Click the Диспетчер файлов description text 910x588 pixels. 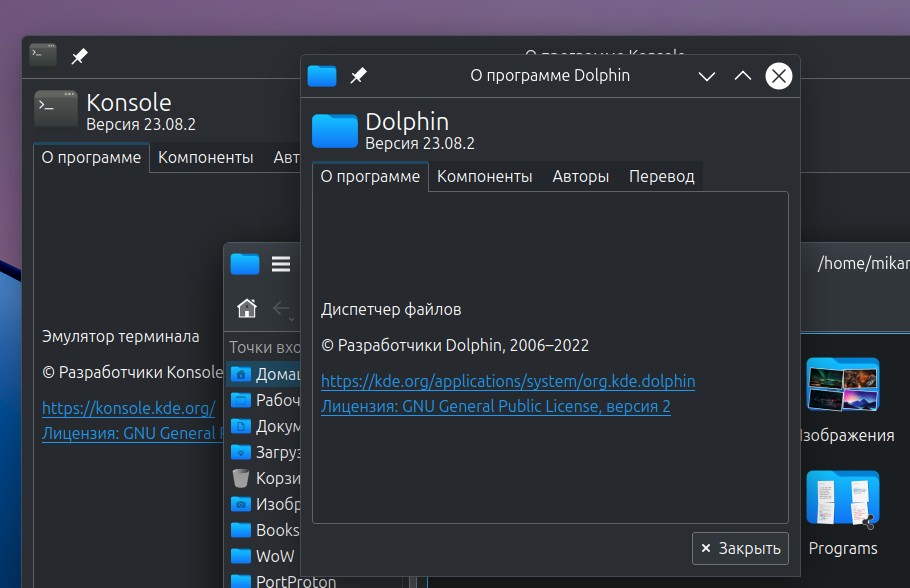[x=391, y=309]
